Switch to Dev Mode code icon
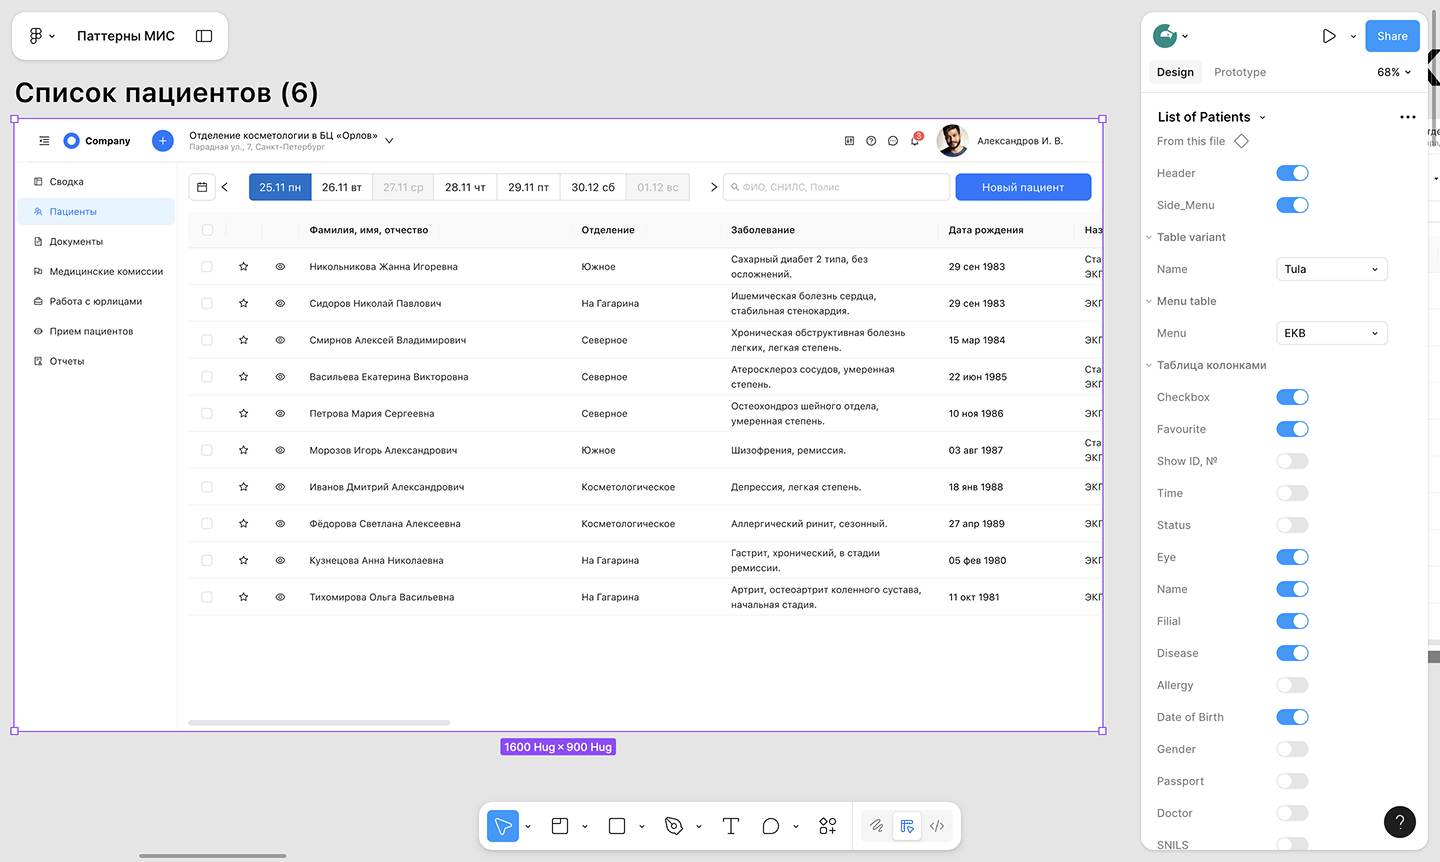 click(937, 826)
